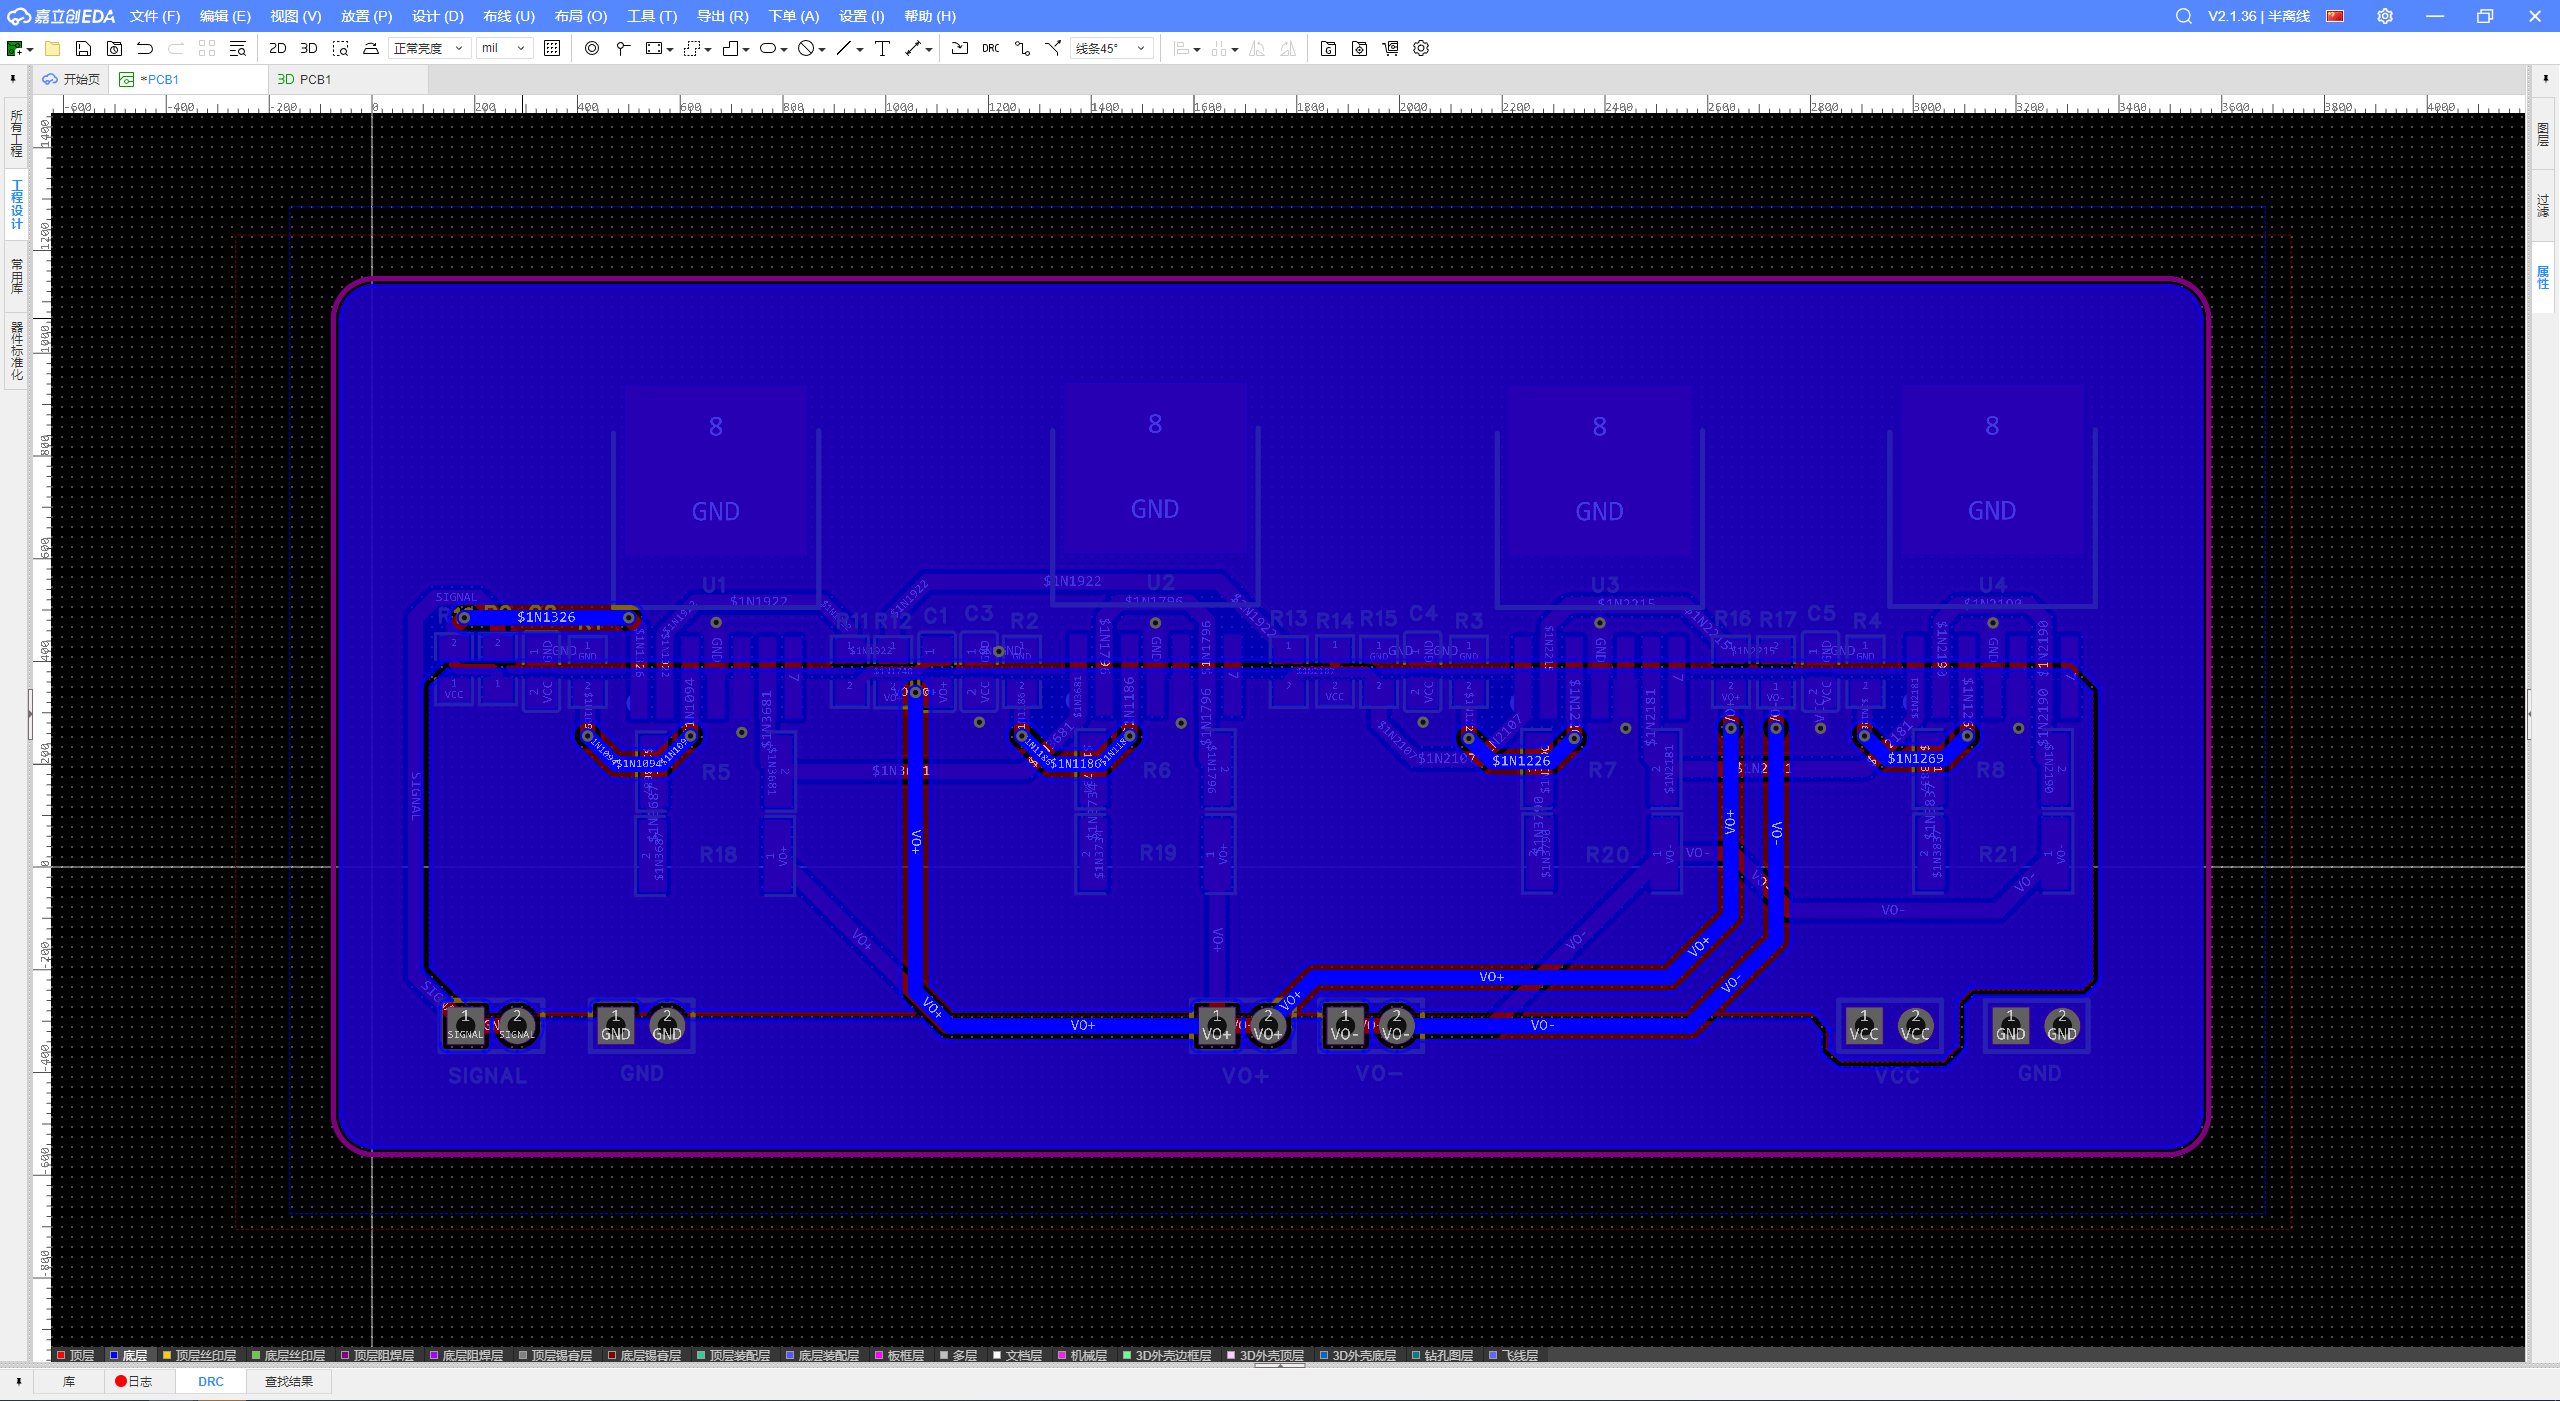Click the save file icon
This screenshot has height=1401, width=2560.
[x=83, y=48]
